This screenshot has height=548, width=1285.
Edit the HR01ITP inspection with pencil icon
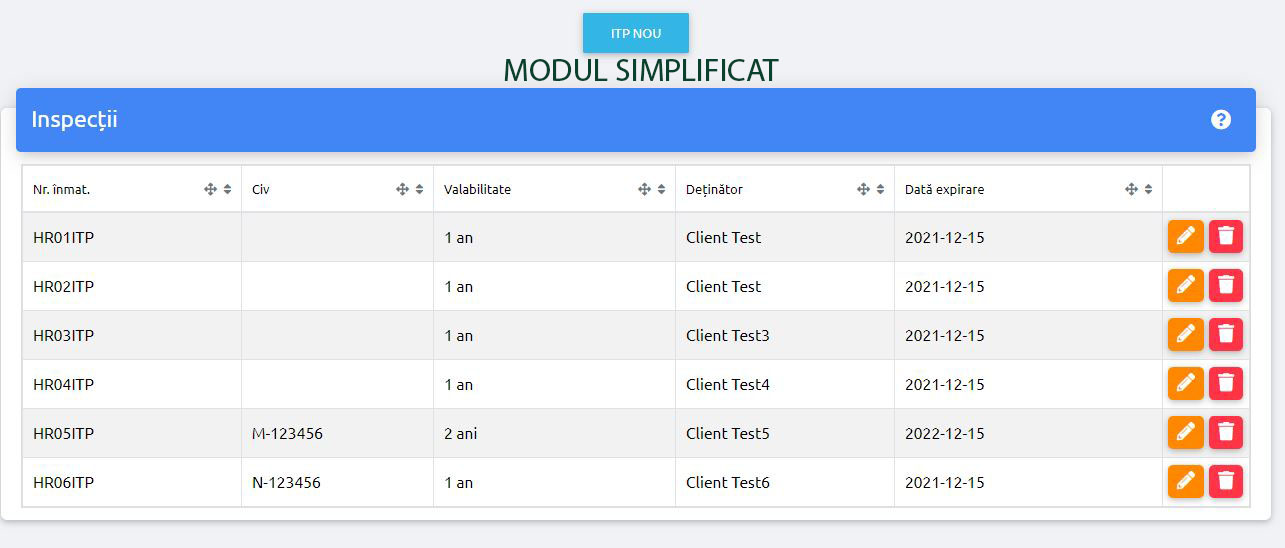1186,237
